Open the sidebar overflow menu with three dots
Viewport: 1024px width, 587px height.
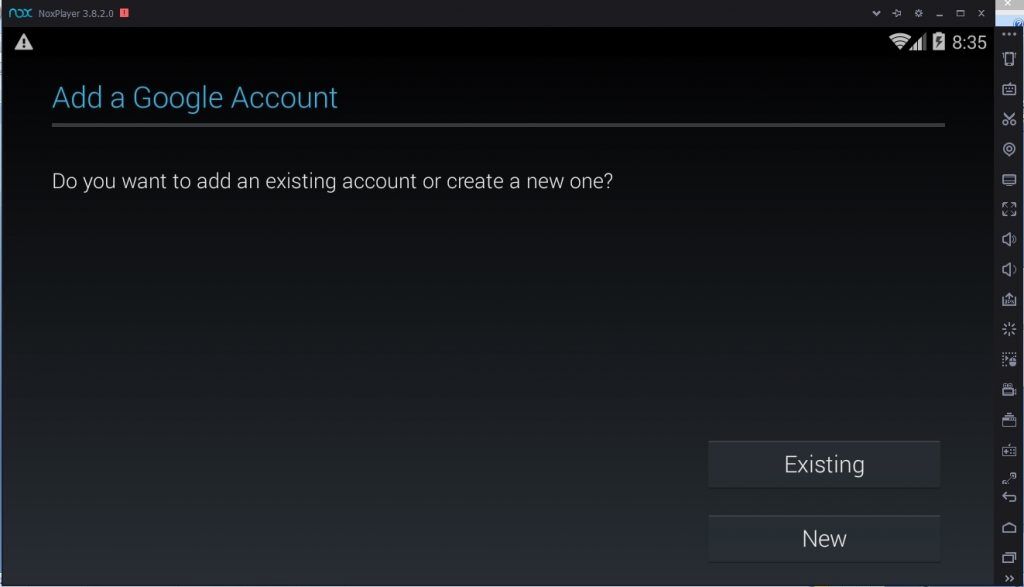(1008, 33)
